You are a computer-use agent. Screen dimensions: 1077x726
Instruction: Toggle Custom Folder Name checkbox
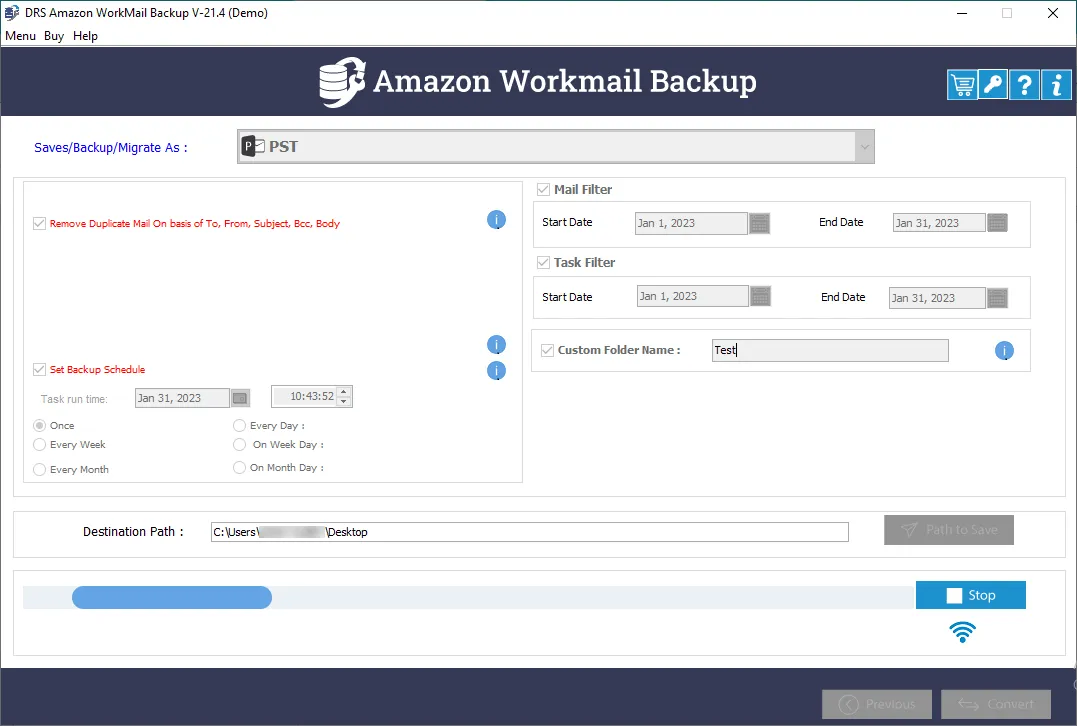point(547,350)
